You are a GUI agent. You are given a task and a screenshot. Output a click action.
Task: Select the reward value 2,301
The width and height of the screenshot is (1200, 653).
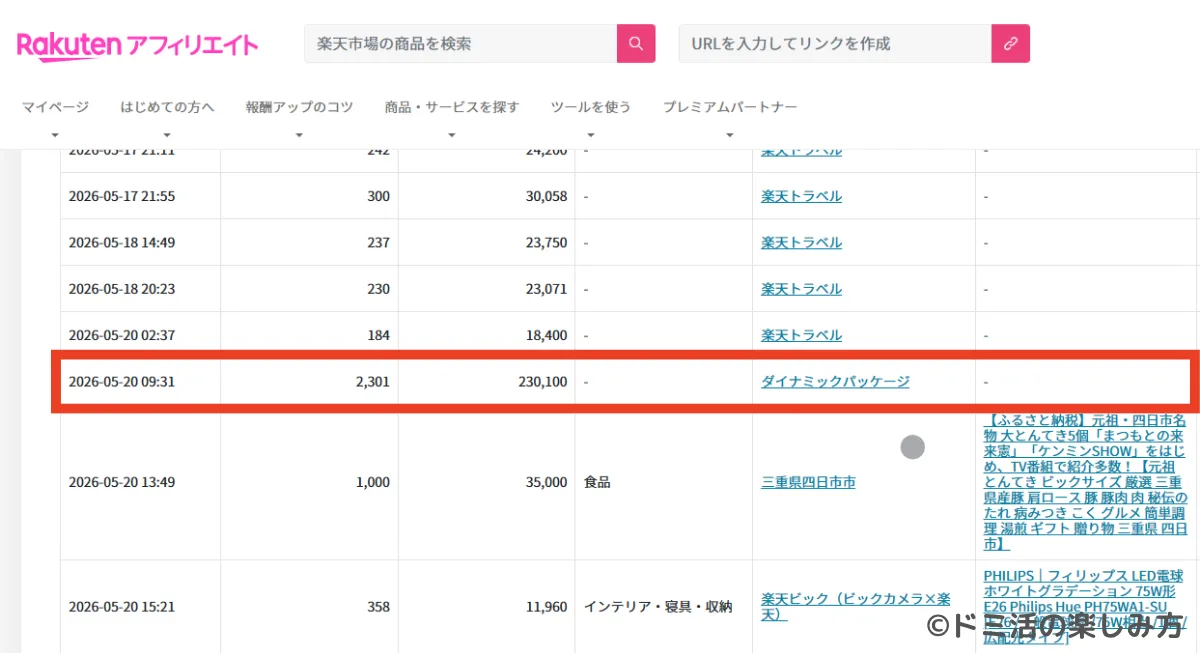click(372, 381)
